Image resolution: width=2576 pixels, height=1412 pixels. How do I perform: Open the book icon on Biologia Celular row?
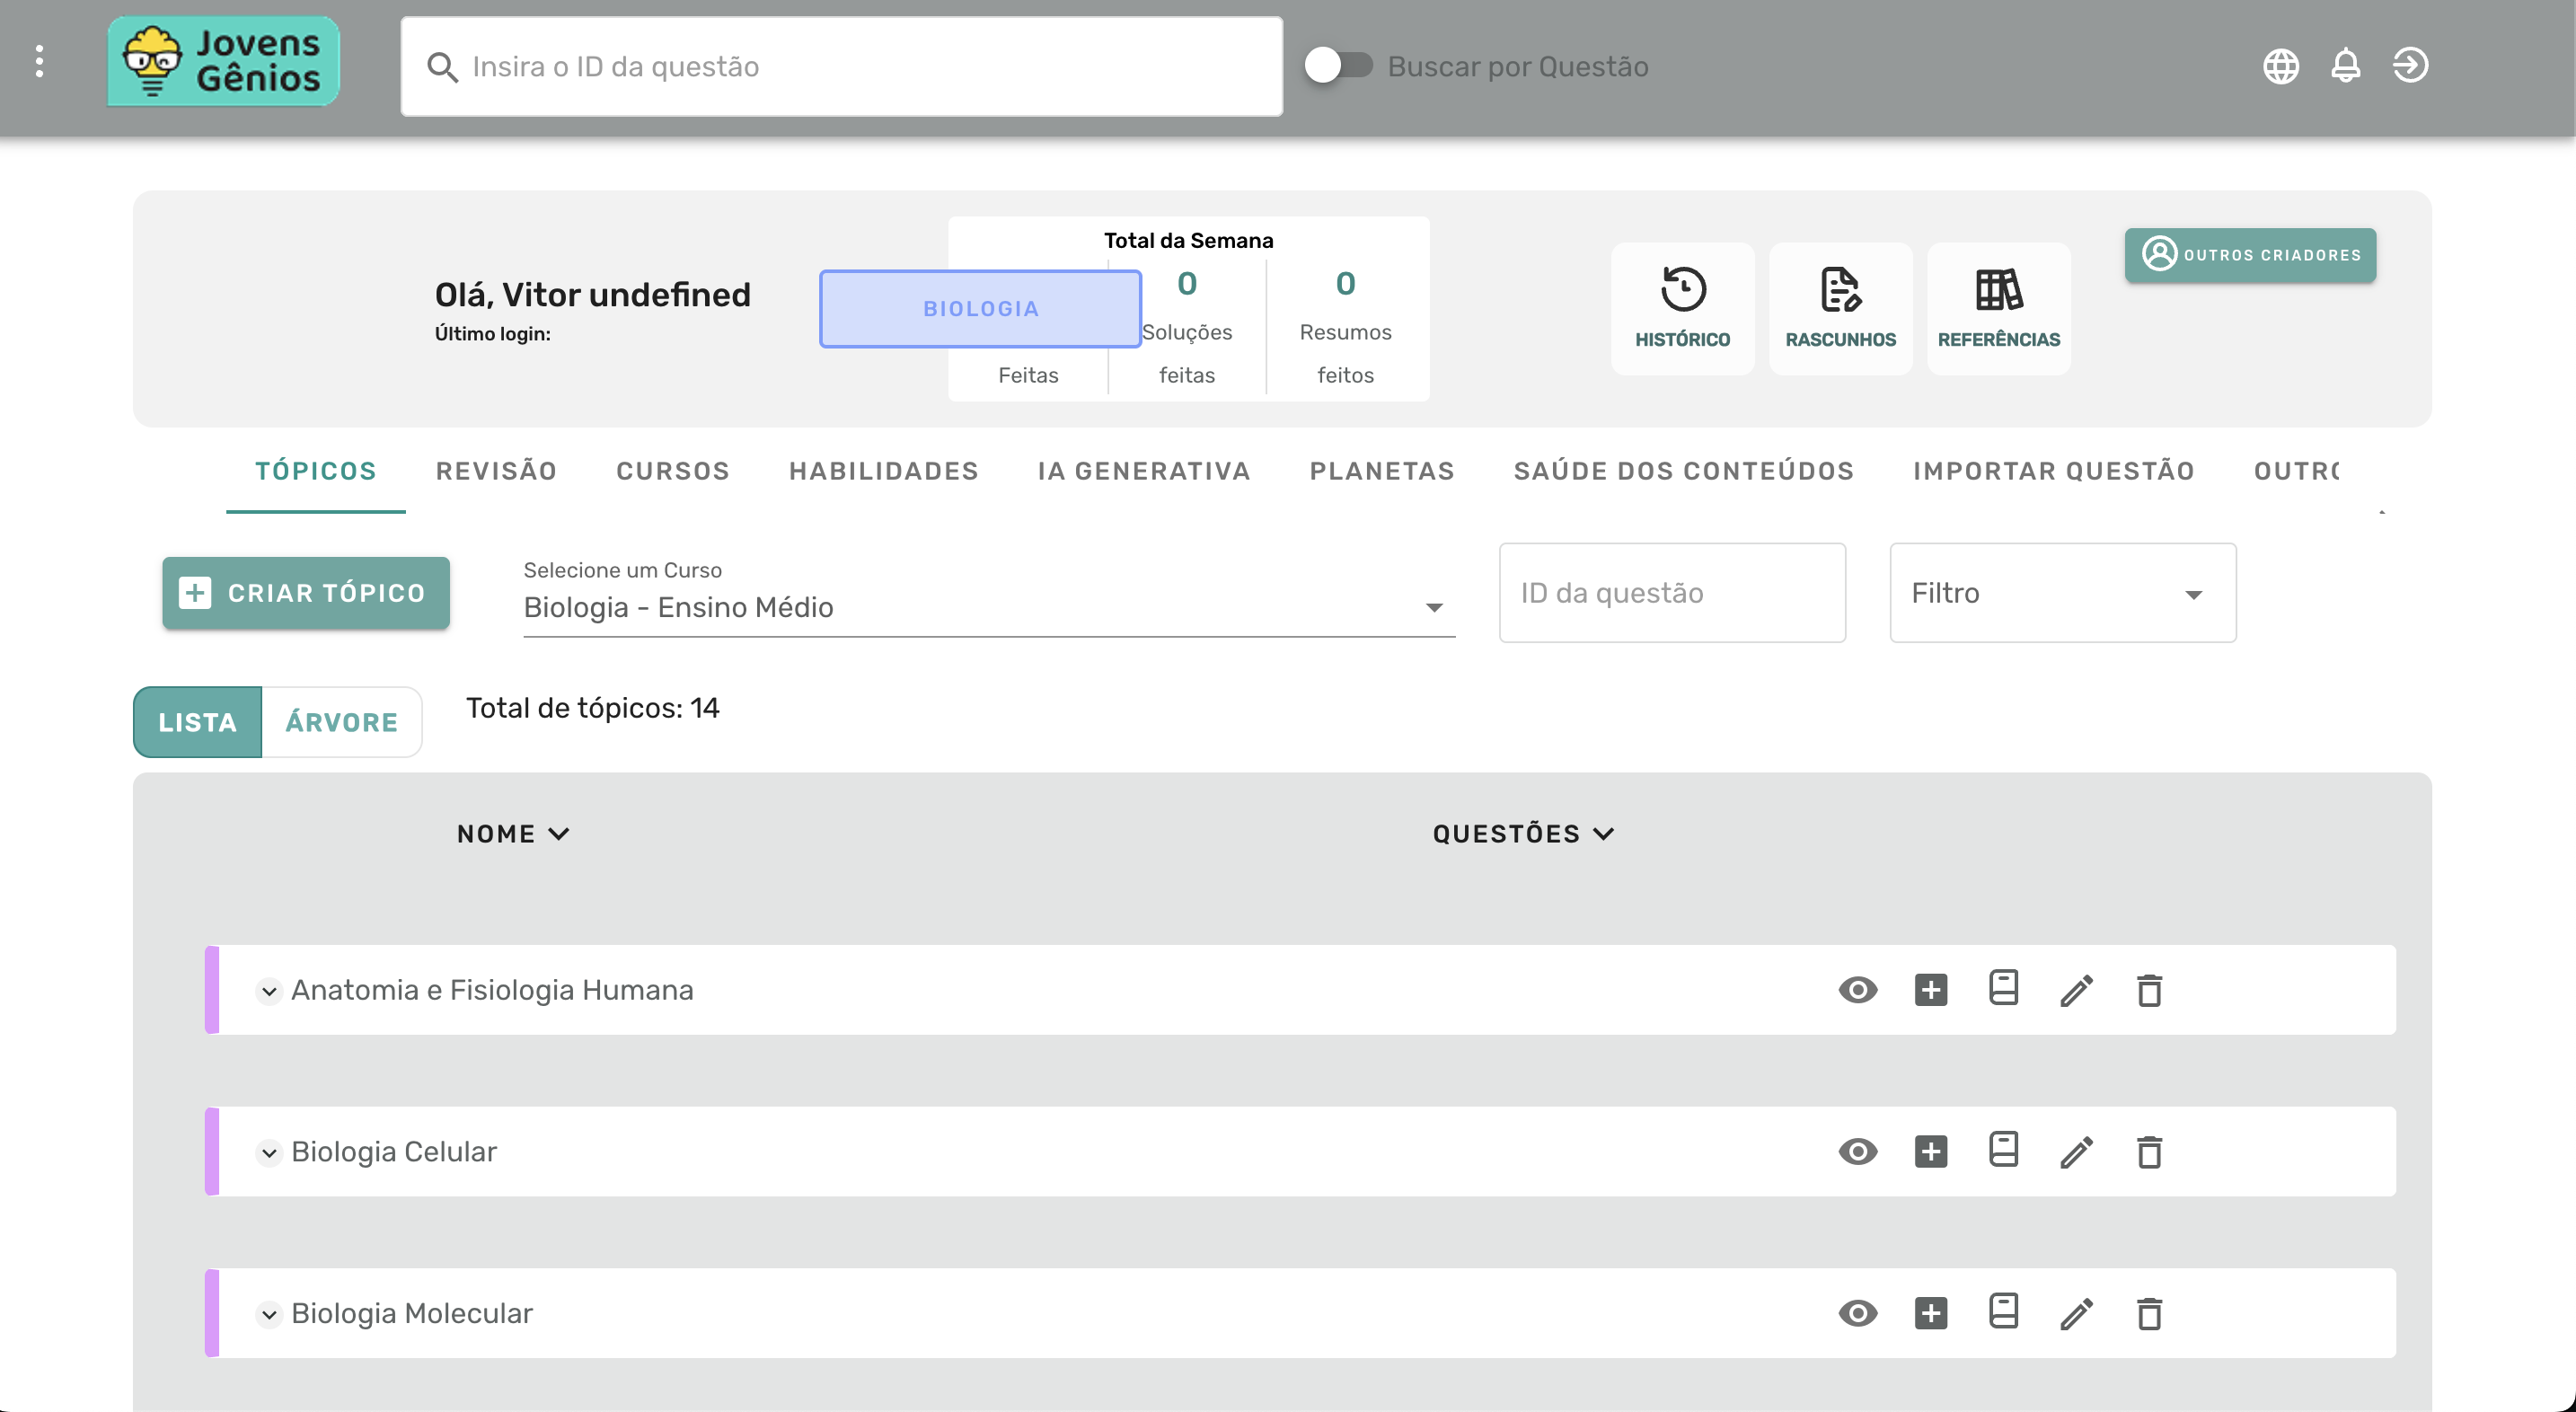pyautogui.click(x=2004, y=1151)
